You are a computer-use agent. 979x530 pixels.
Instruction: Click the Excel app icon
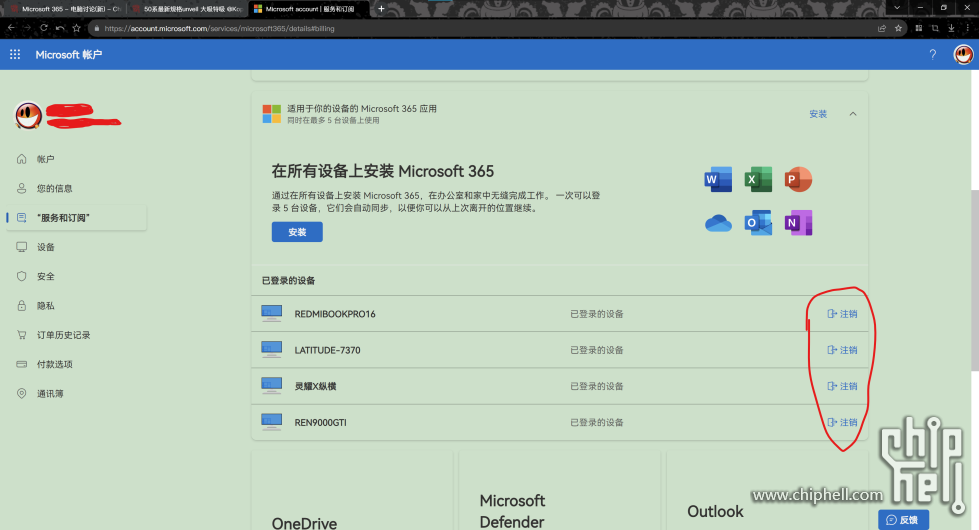point(758,180)
